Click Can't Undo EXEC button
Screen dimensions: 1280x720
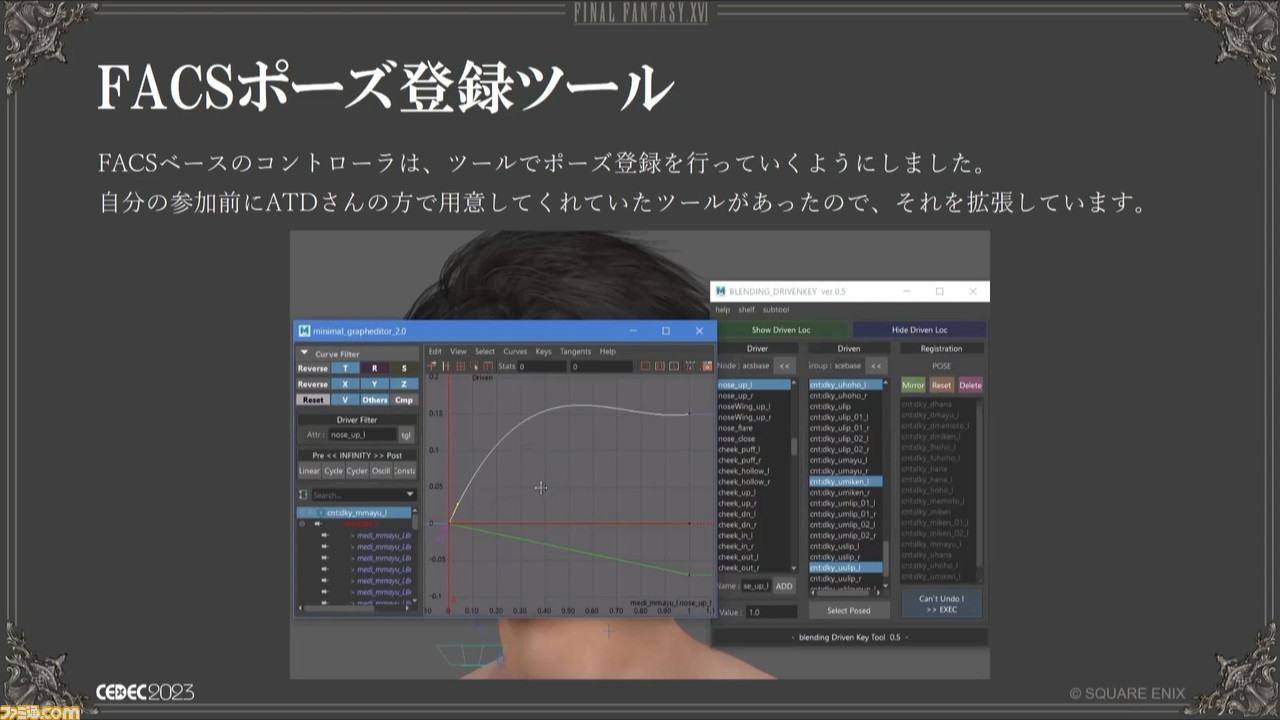pos(941,604)
